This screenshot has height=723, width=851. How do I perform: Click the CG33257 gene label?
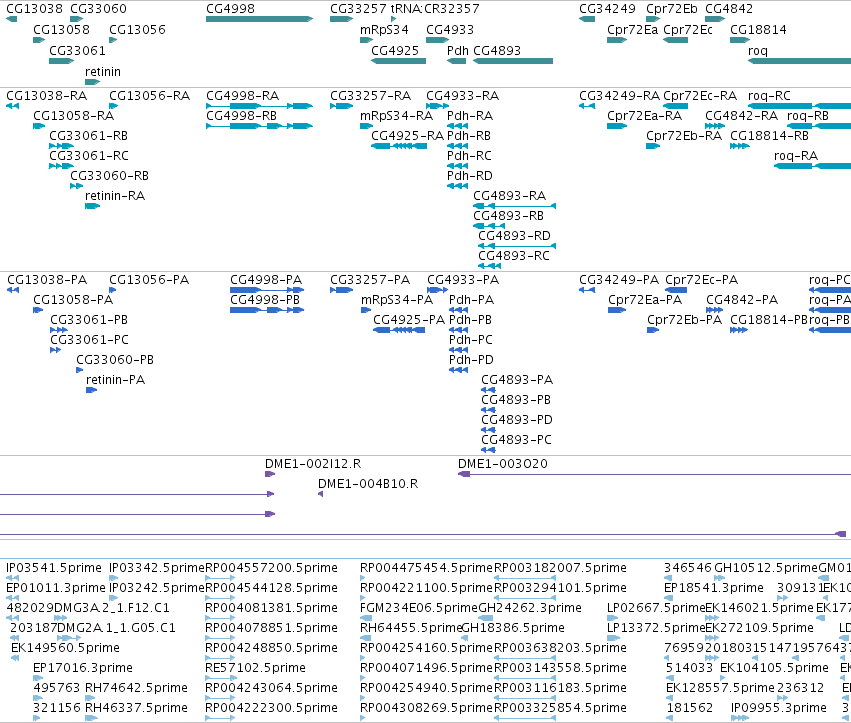(358, 9)
